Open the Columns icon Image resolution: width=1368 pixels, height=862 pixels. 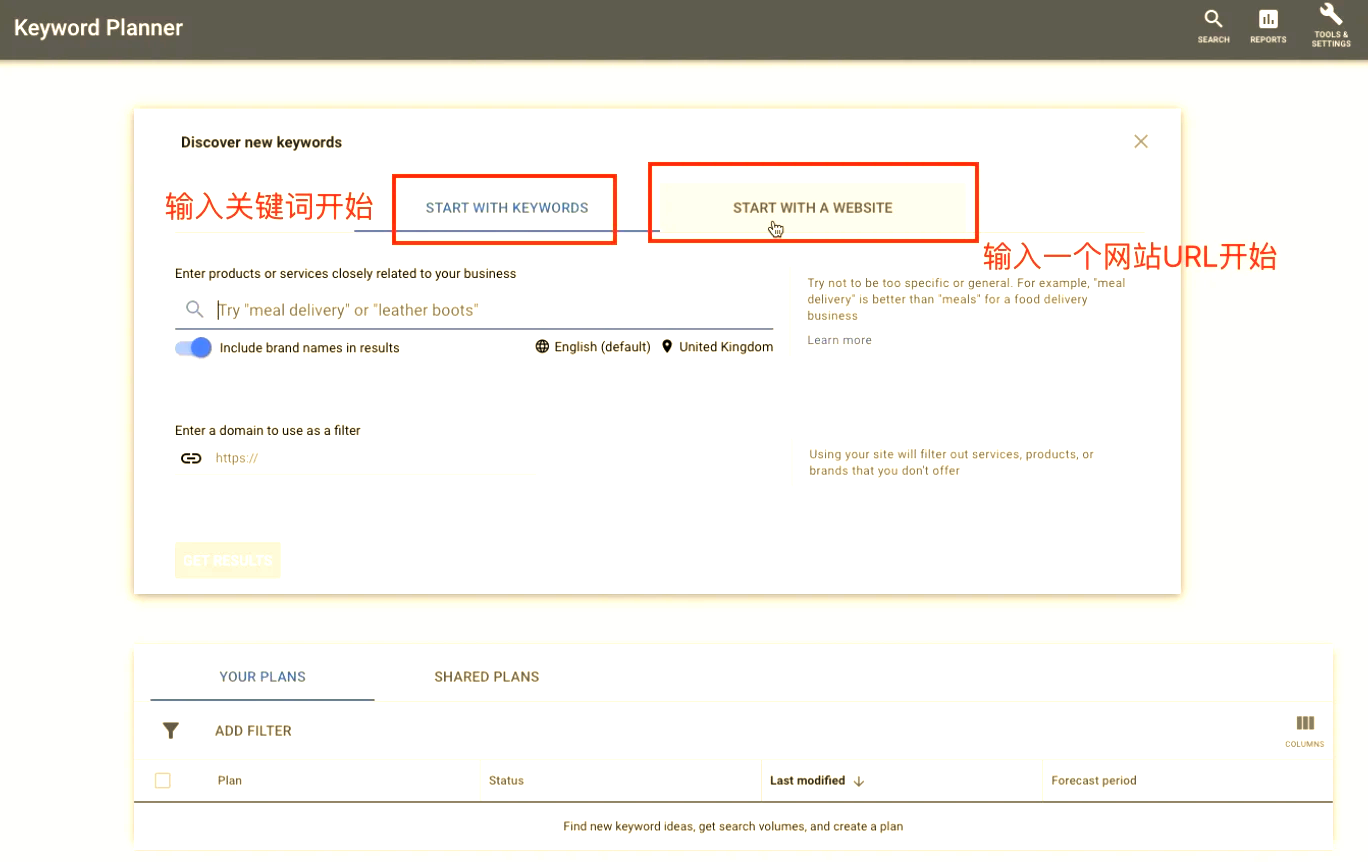pos(1305,730)
